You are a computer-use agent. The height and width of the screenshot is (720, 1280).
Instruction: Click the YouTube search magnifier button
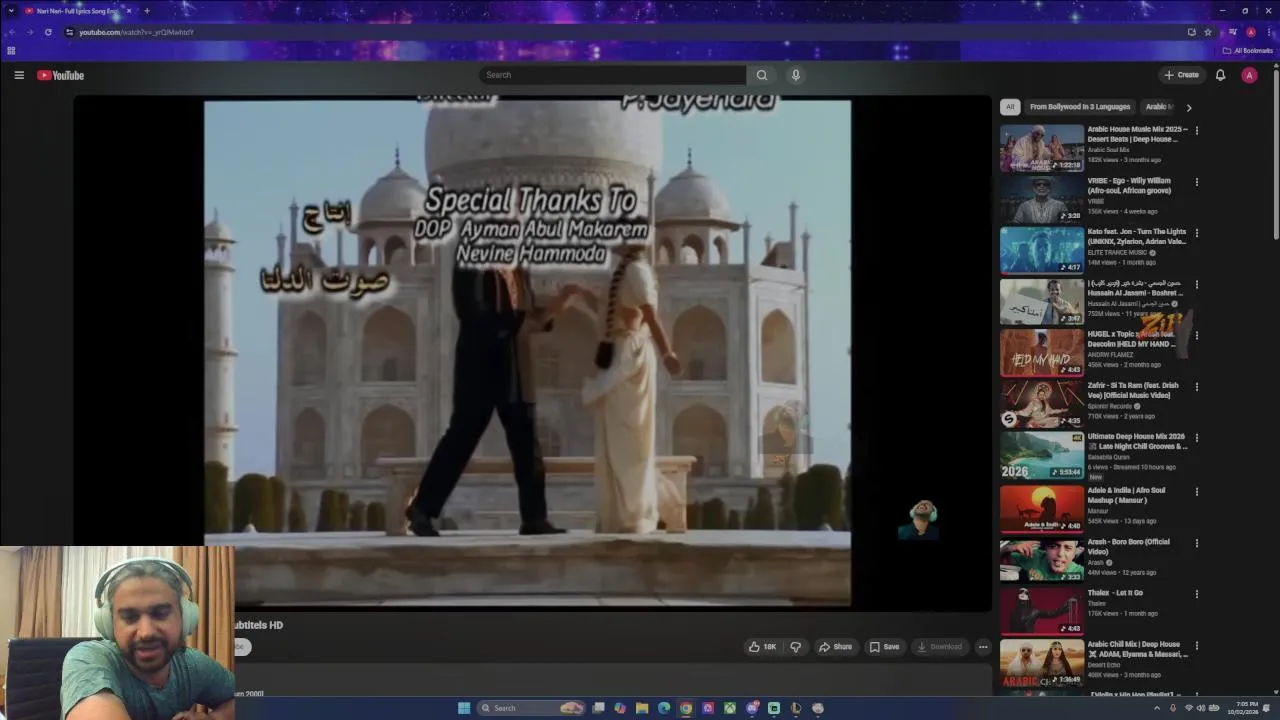click(761, 75)
